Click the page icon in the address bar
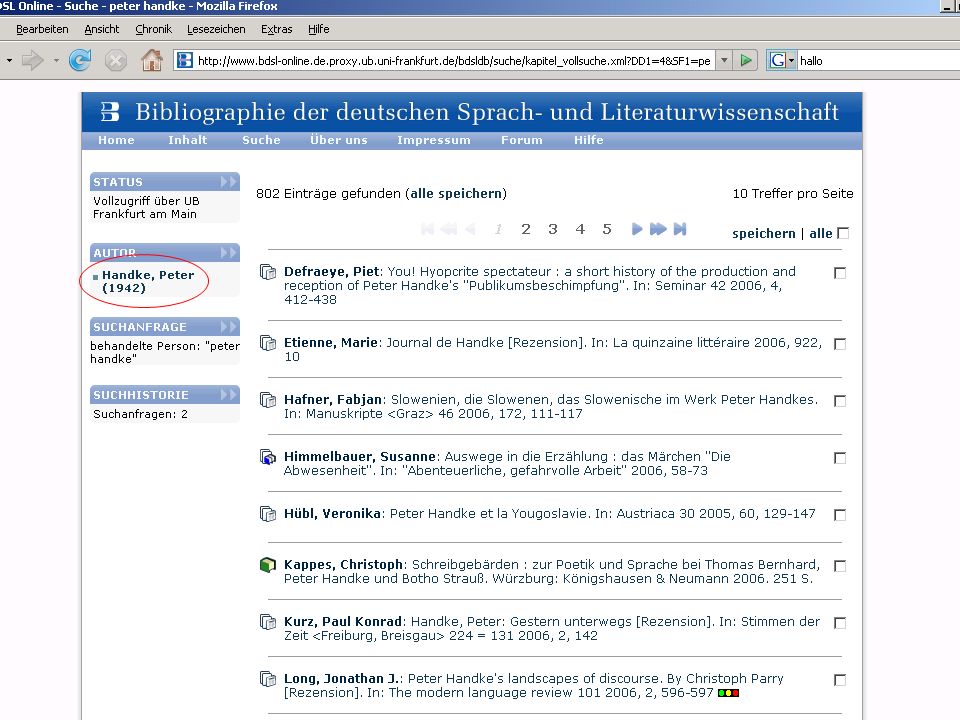Screen dimensions: 960x720 pos(184,60)
